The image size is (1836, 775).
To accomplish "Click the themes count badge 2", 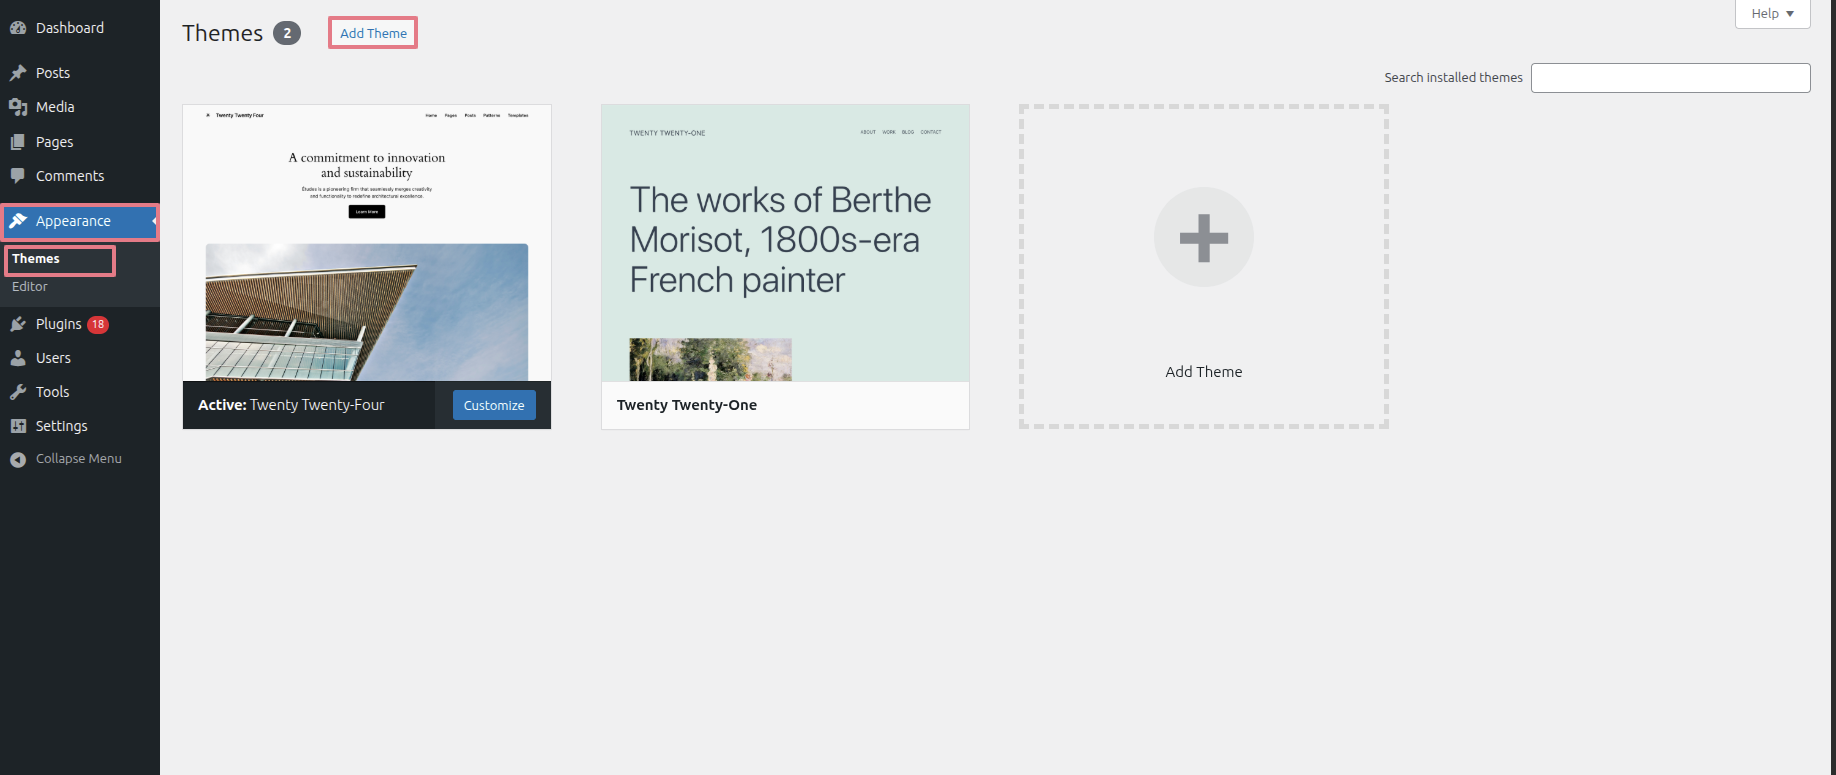I will click(287, 33).
